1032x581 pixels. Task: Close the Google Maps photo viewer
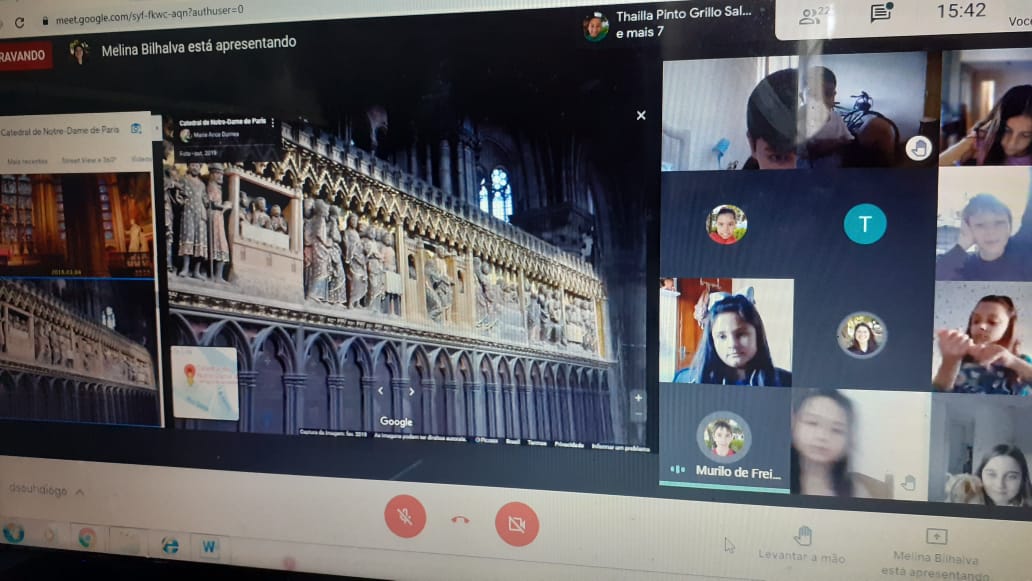pos(641,115)
